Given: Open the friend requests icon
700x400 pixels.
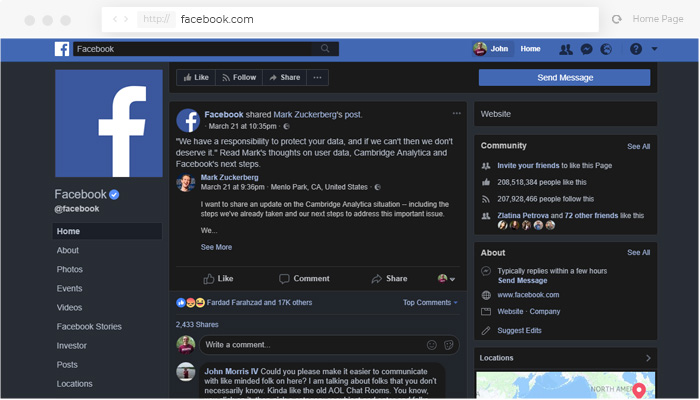Looking at the screenshot, I should [566, 49].
